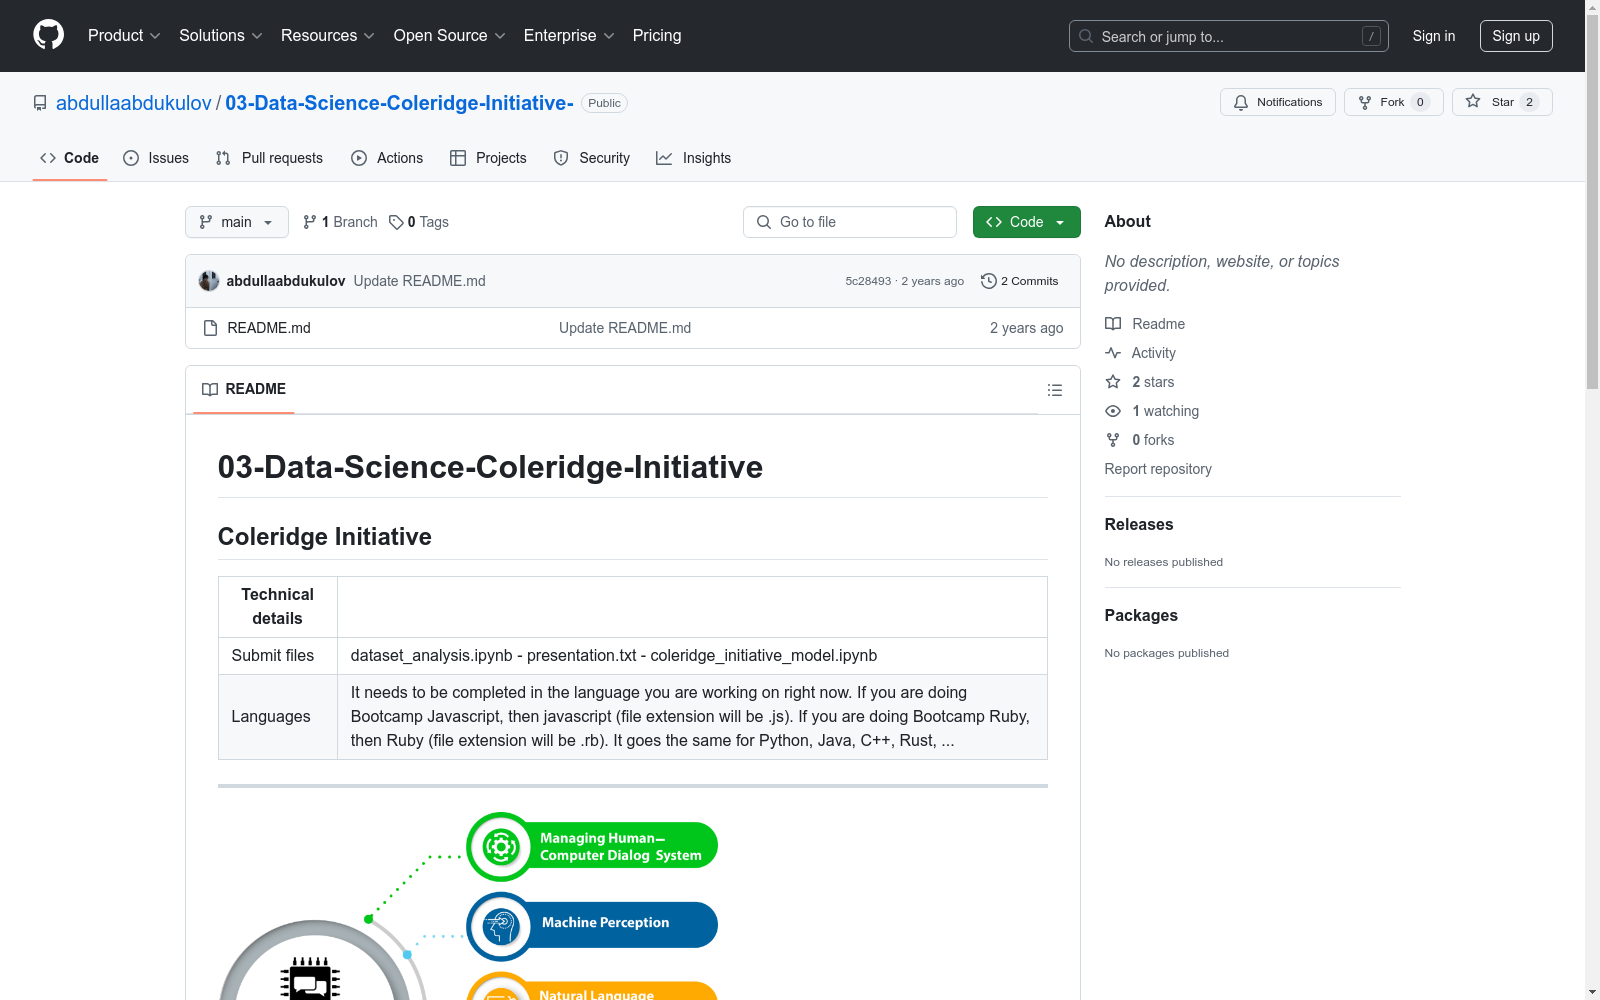Open commit hash 5c28493
This screenshot has height=1000, width=1600.
click(868, 281)
